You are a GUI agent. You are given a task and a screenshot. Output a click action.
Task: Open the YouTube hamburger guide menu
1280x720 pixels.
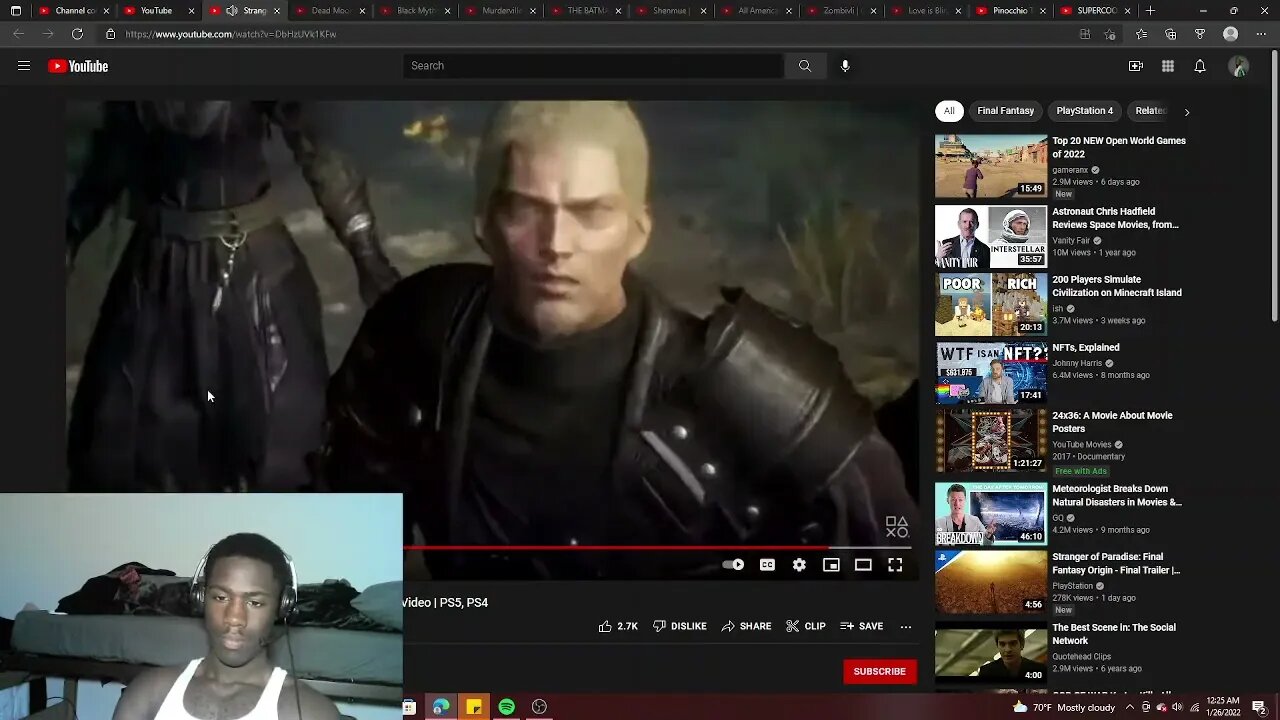pyautogui.click(x=24, y=66)
